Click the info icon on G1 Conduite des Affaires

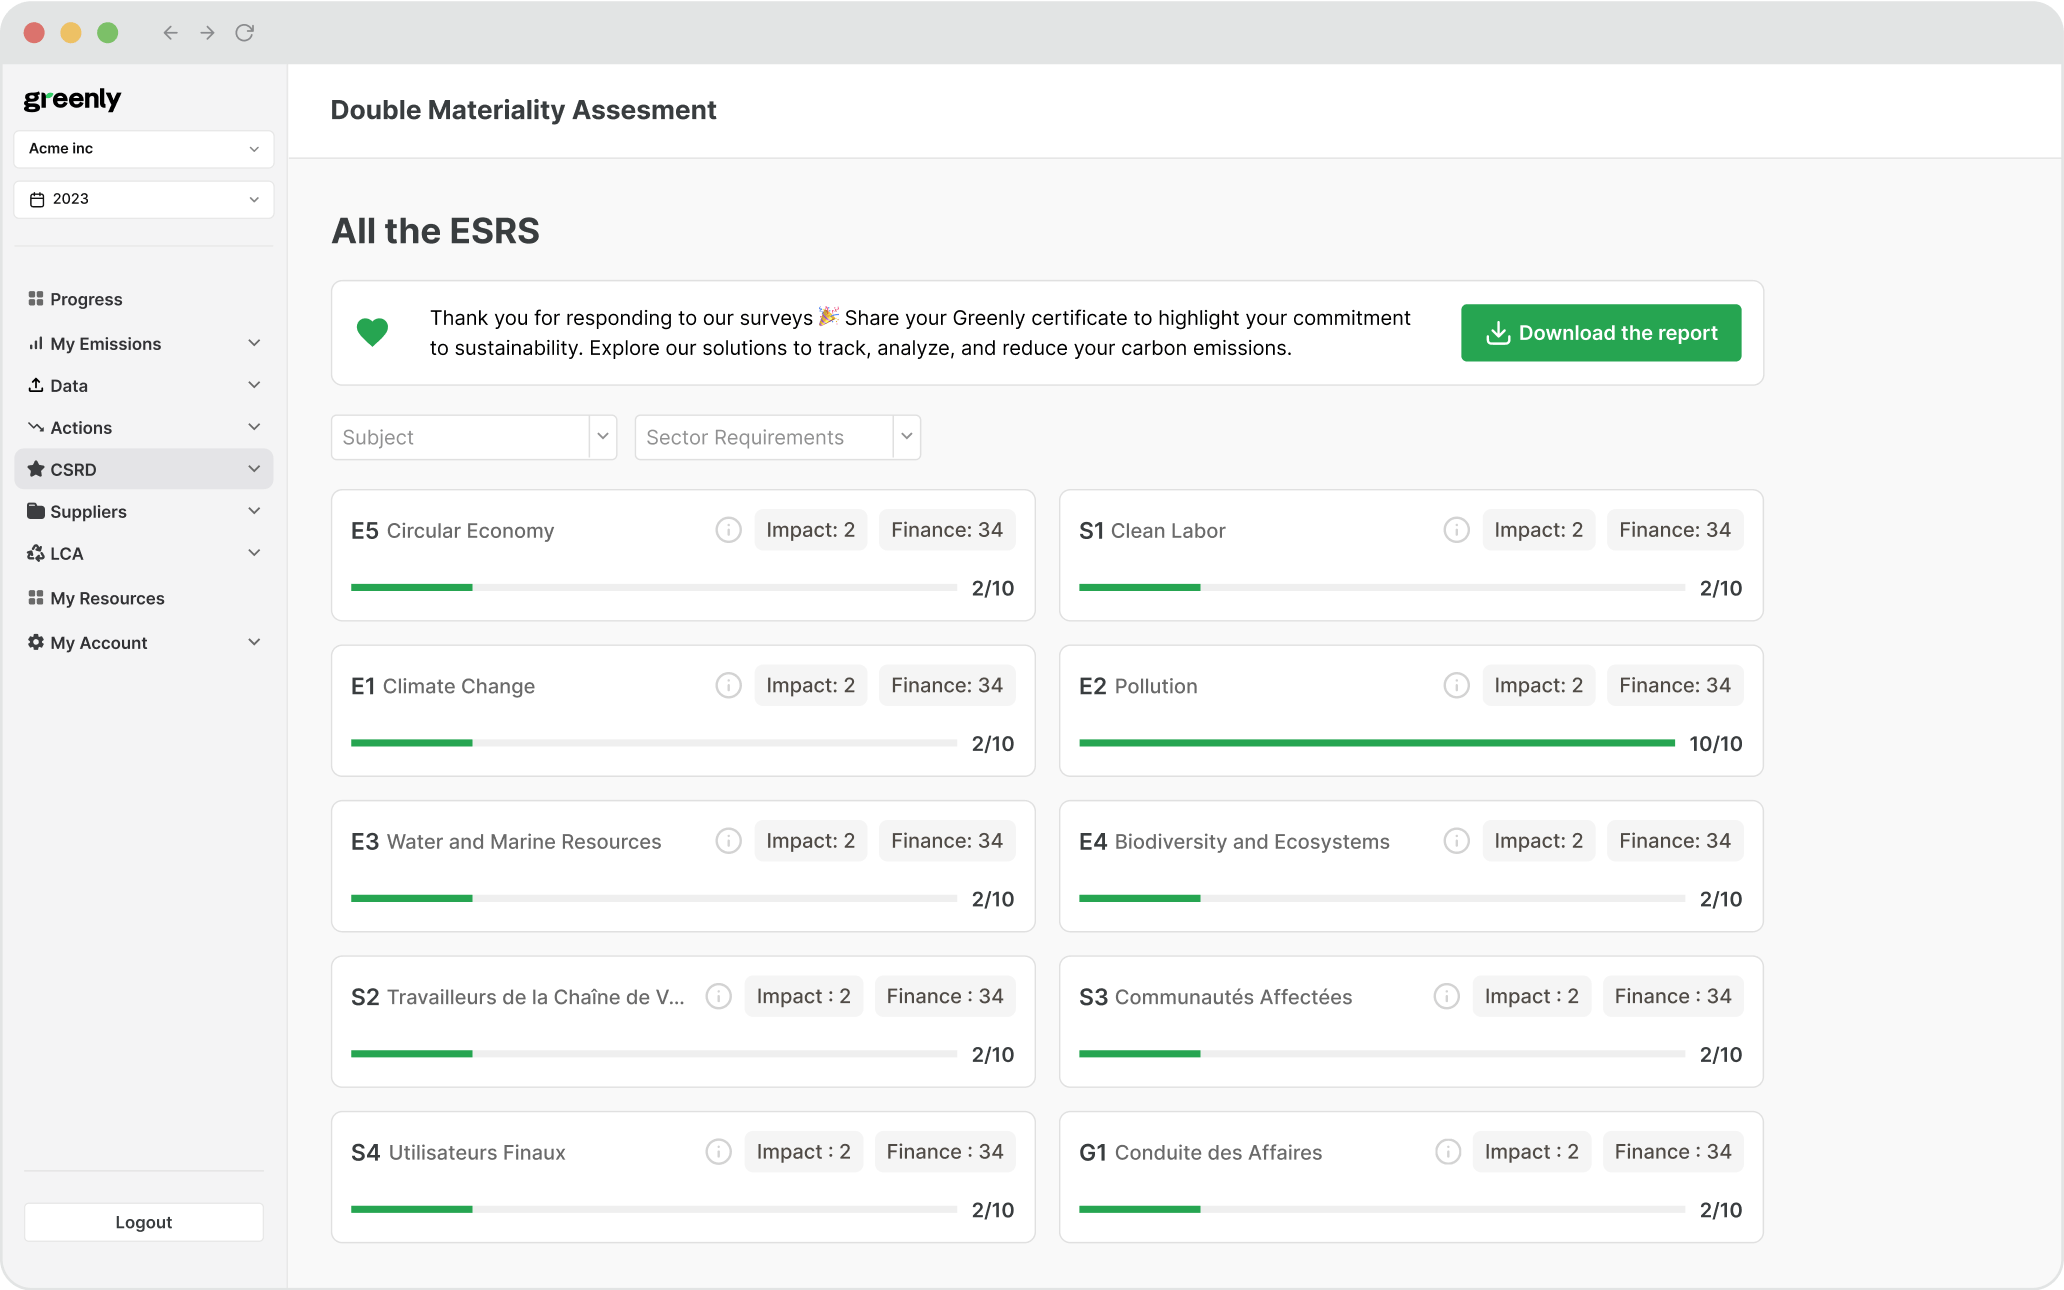pyautogui.click(x=1447, y=1151)
